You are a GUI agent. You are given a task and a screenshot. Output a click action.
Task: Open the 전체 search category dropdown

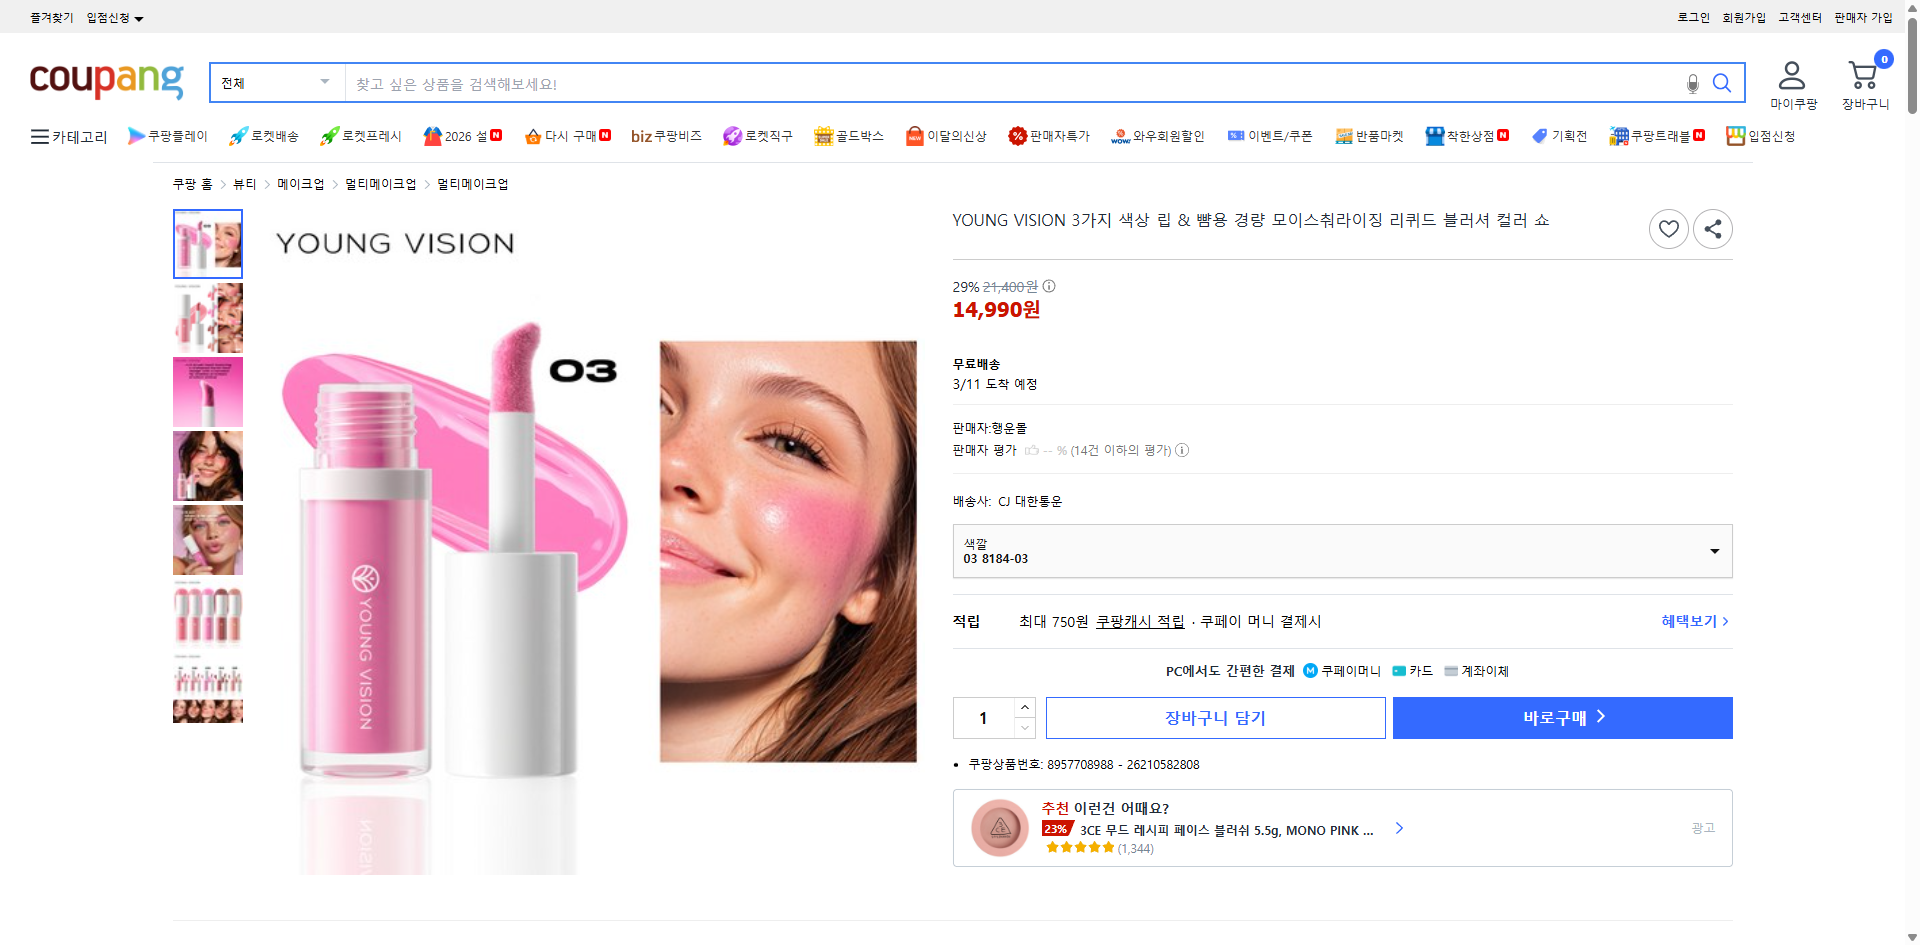coord(275,82)
